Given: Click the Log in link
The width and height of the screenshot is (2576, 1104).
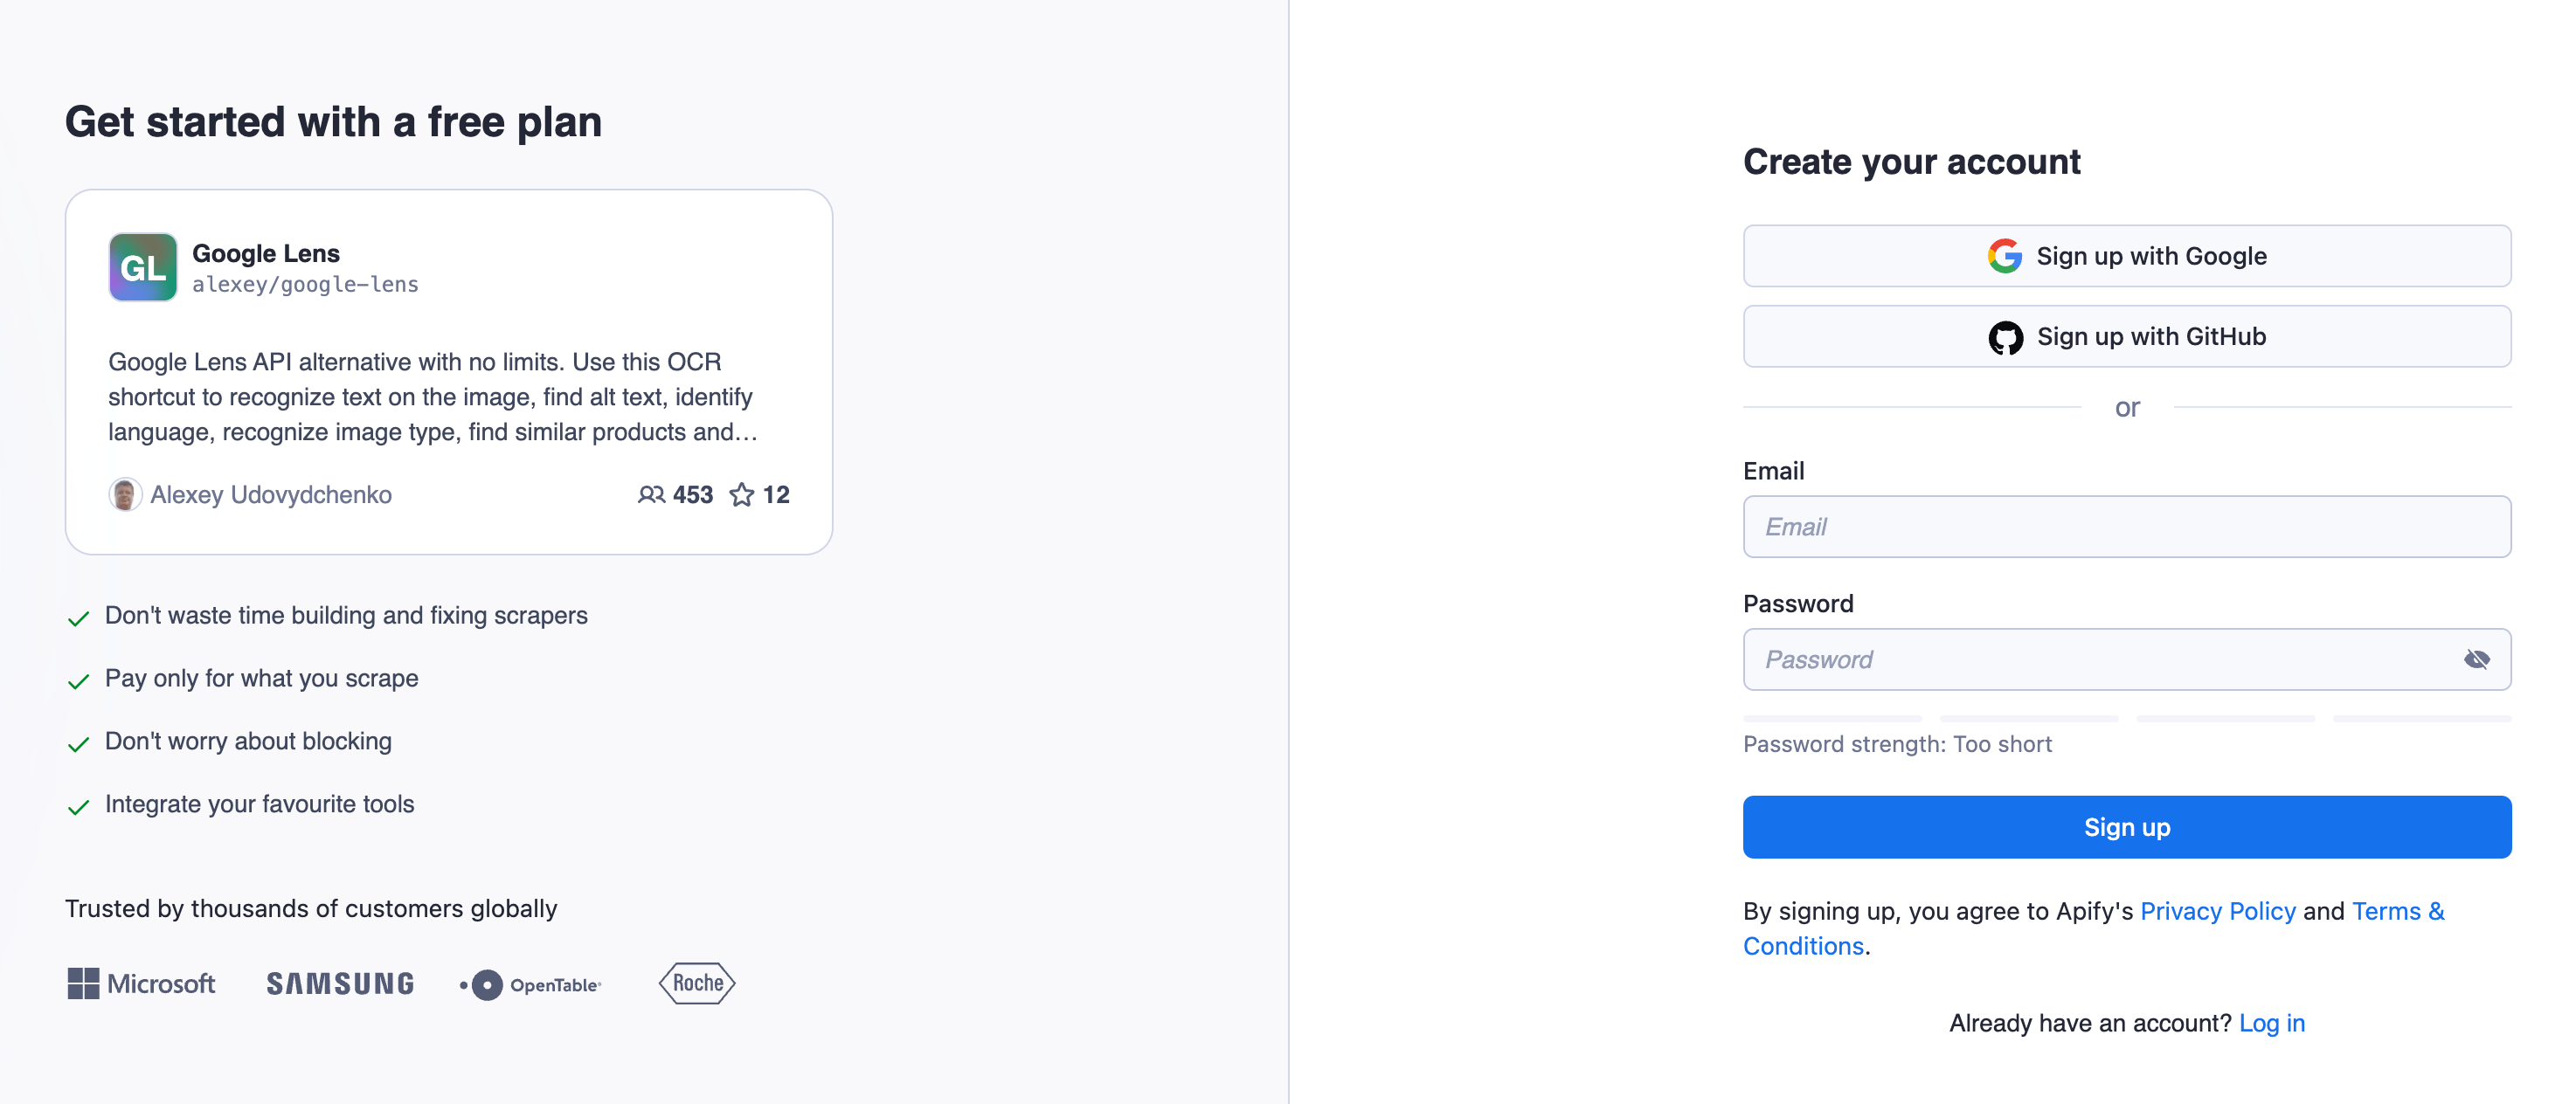Looking at the screenshot, I should pyautogui.click(x=2272, y=1023).
